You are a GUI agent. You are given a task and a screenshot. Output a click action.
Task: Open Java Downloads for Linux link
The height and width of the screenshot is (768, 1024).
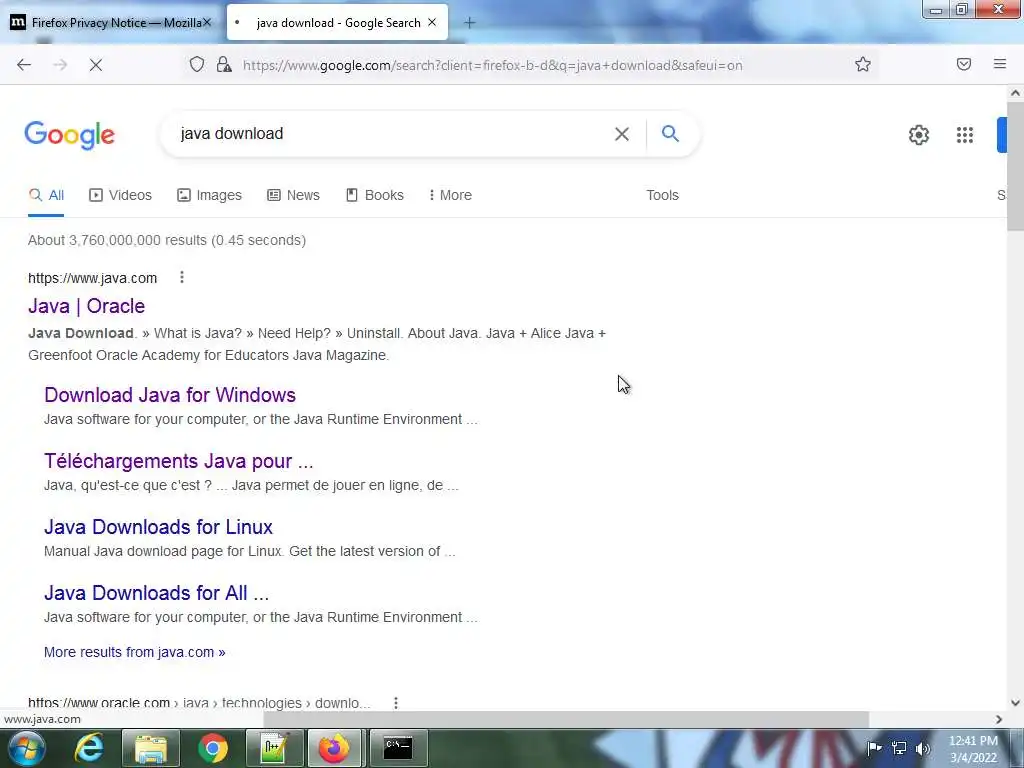coord(158,526)
